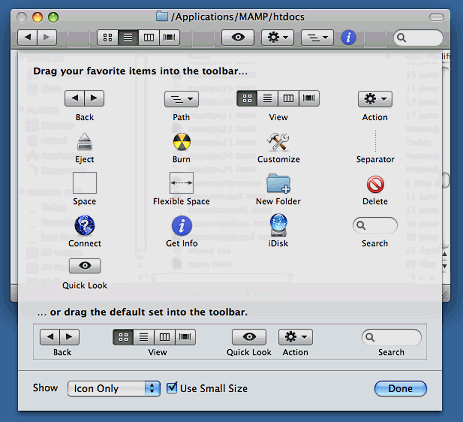463x422 pixels.
Task: Click the toolbar hide pill button in title bar
Action: (x=436, y=17)
